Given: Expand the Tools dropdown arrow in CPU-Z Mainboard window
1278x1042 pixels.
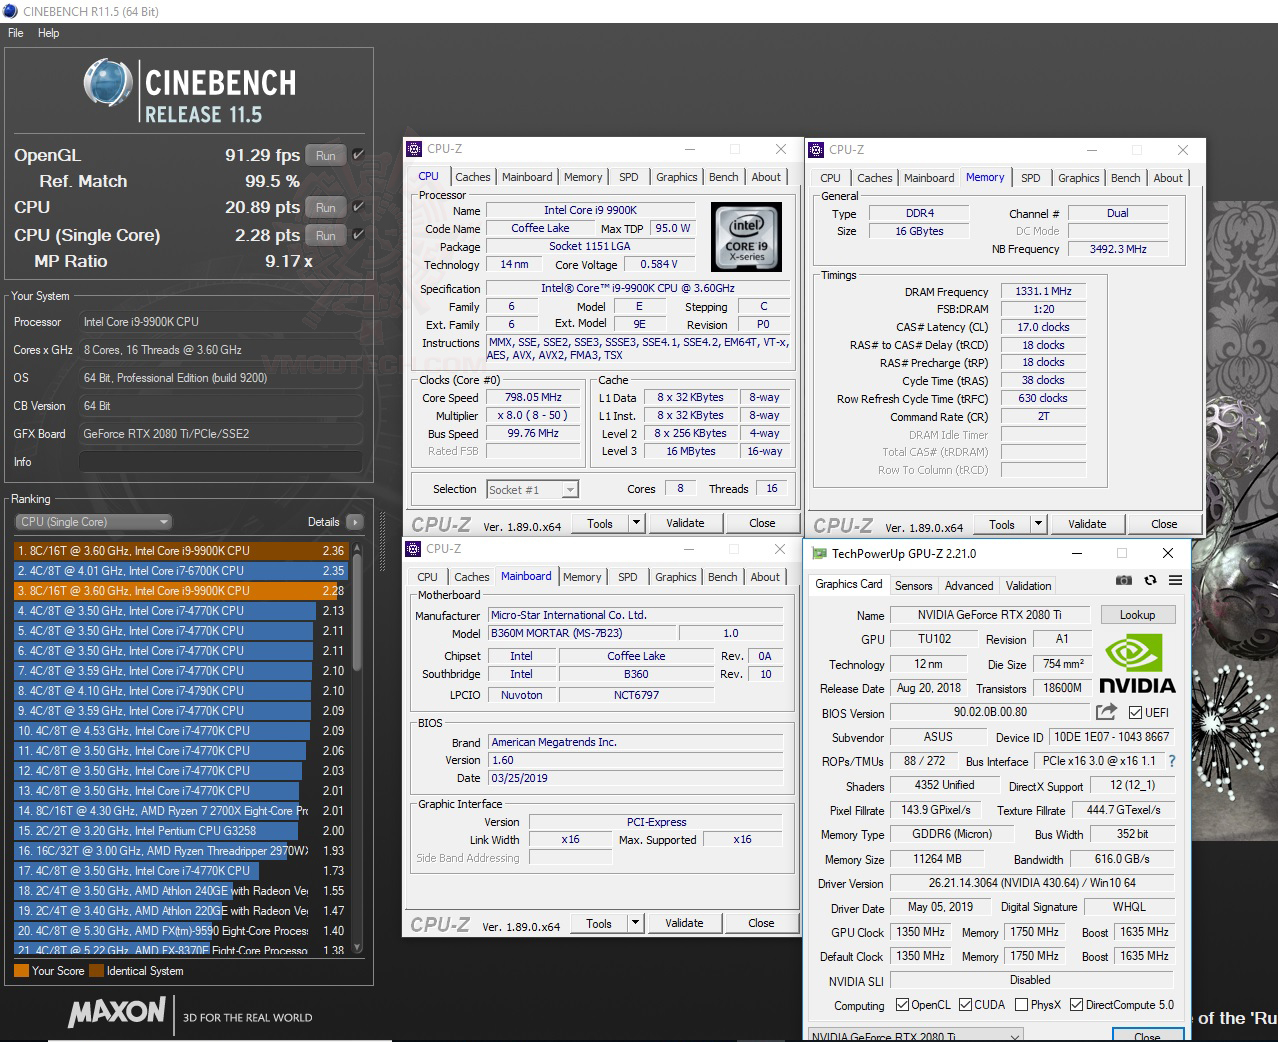Looking at the screenshot, I should click(635, 922).
